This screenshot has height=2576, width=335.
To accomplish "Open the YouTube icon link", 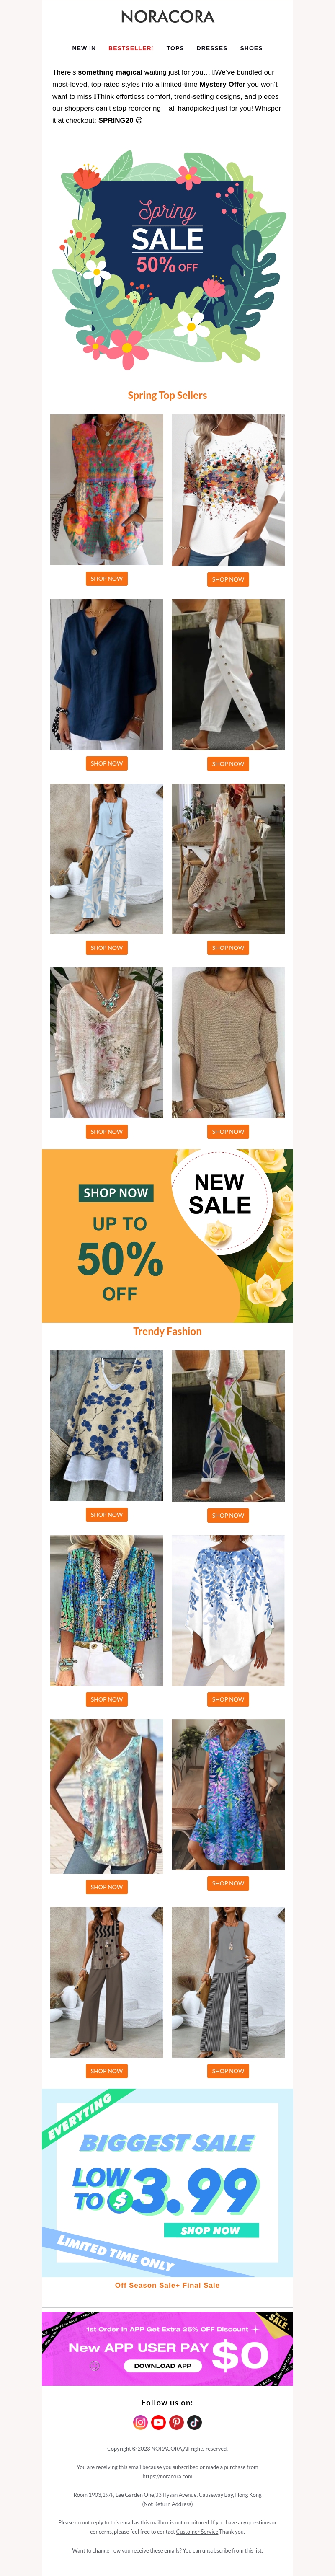I will [x=158, y=2422].
